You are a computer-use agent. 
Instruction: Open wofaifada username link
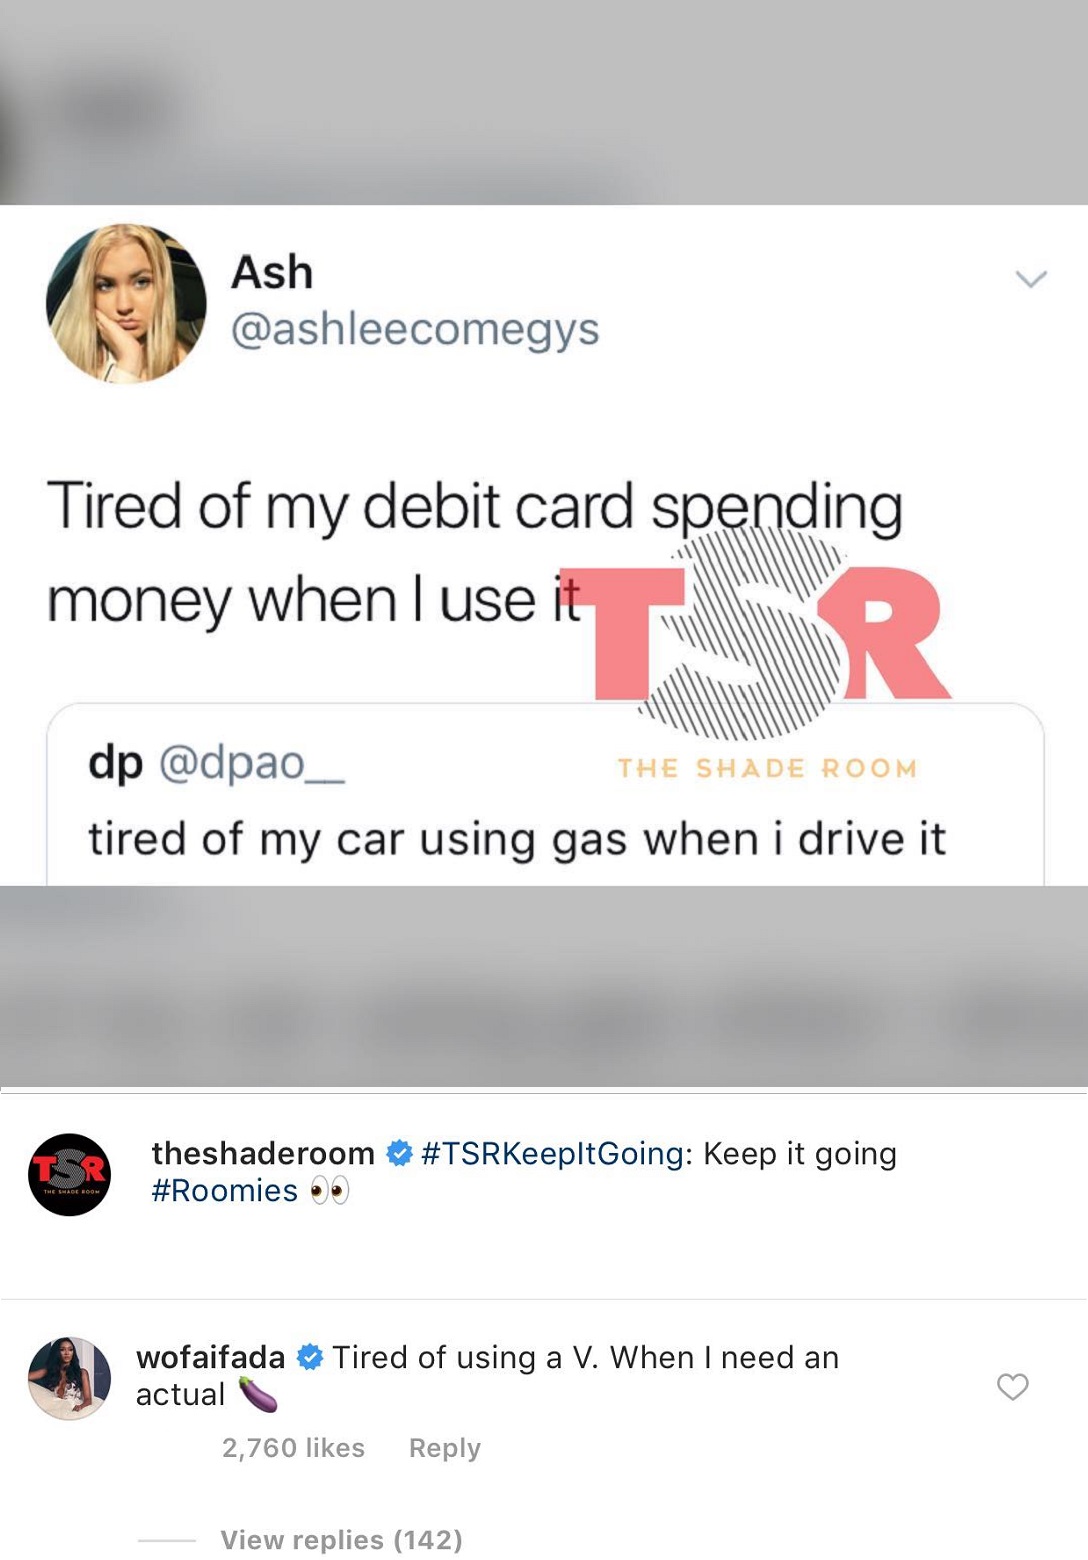click(x=211, y=1357)
